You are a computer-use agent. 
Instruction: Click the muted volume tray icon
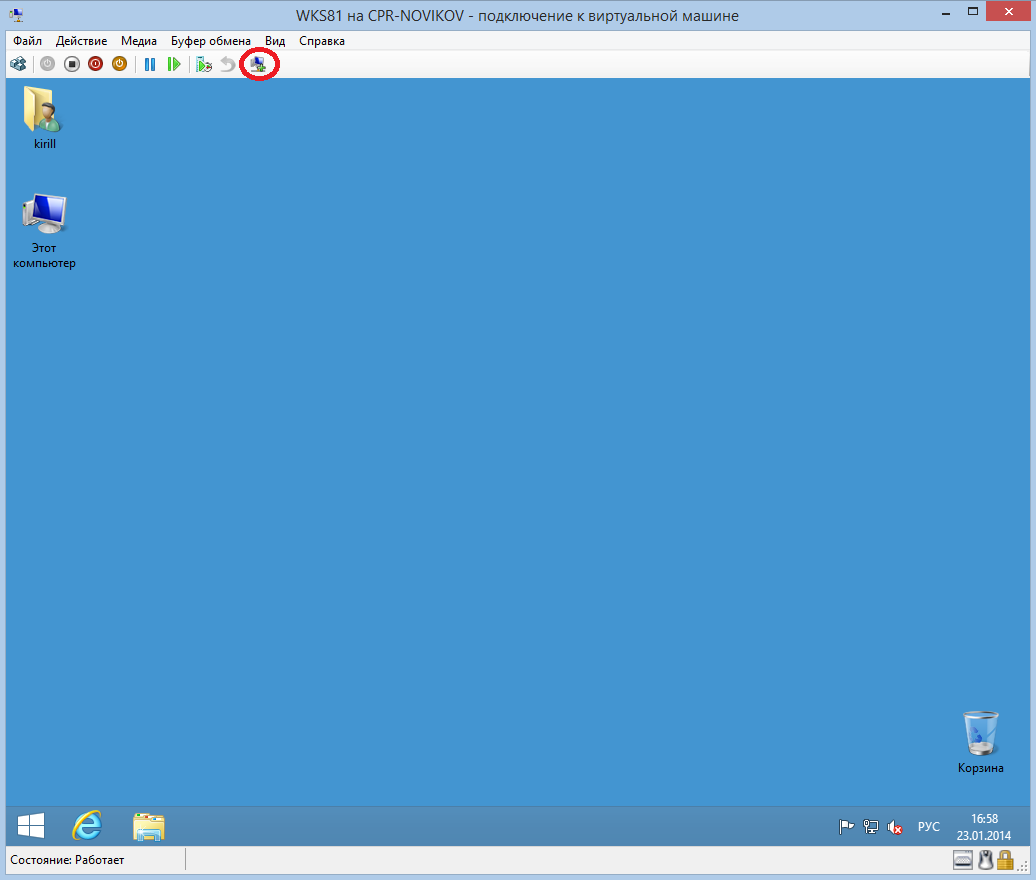click(x=895, y=827)
